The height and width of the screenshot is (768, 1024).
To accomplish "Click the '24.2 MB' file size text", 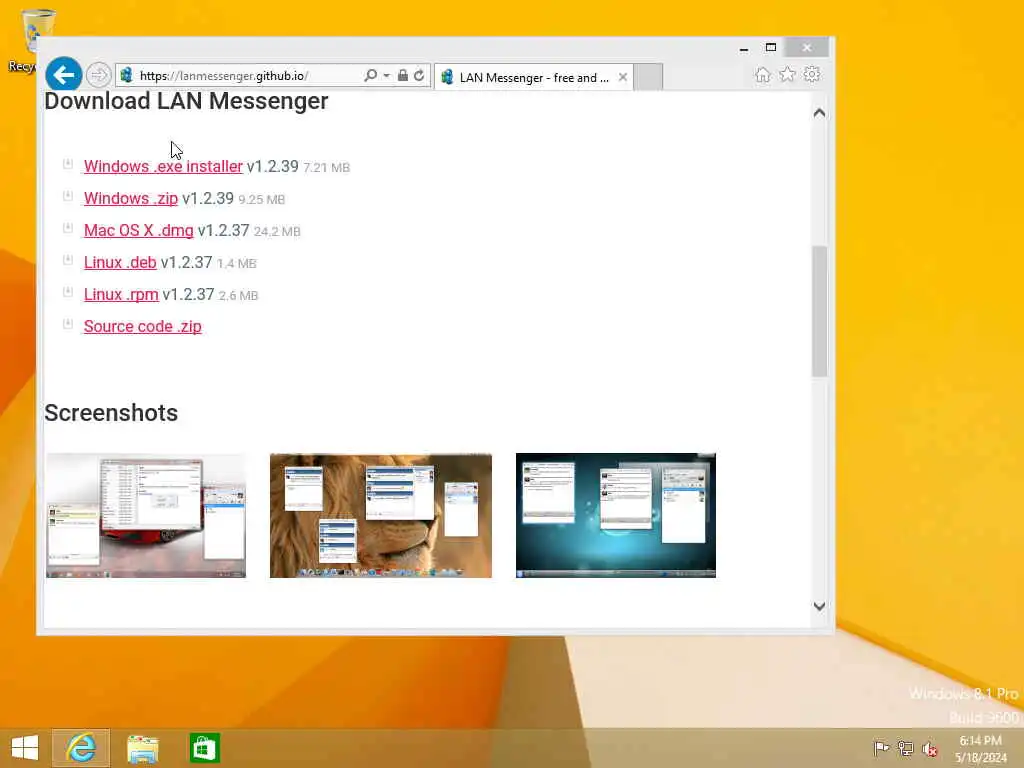I will pos(277,232).
